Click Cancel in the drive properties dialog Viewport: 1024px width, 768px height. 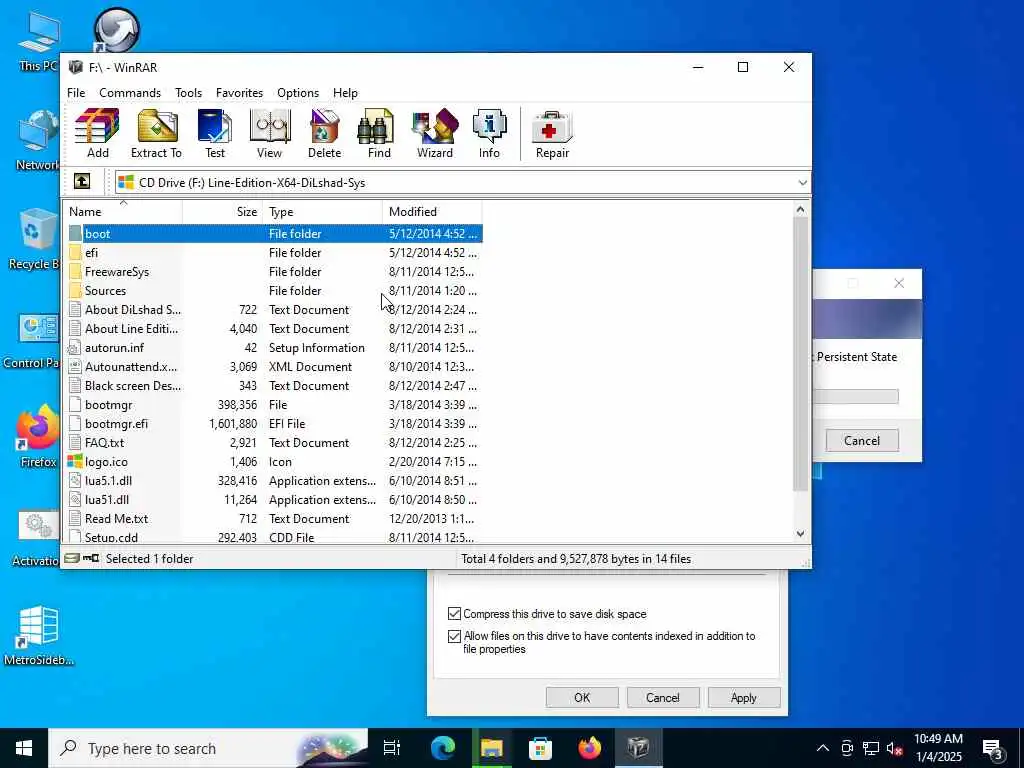click(663, 697)
